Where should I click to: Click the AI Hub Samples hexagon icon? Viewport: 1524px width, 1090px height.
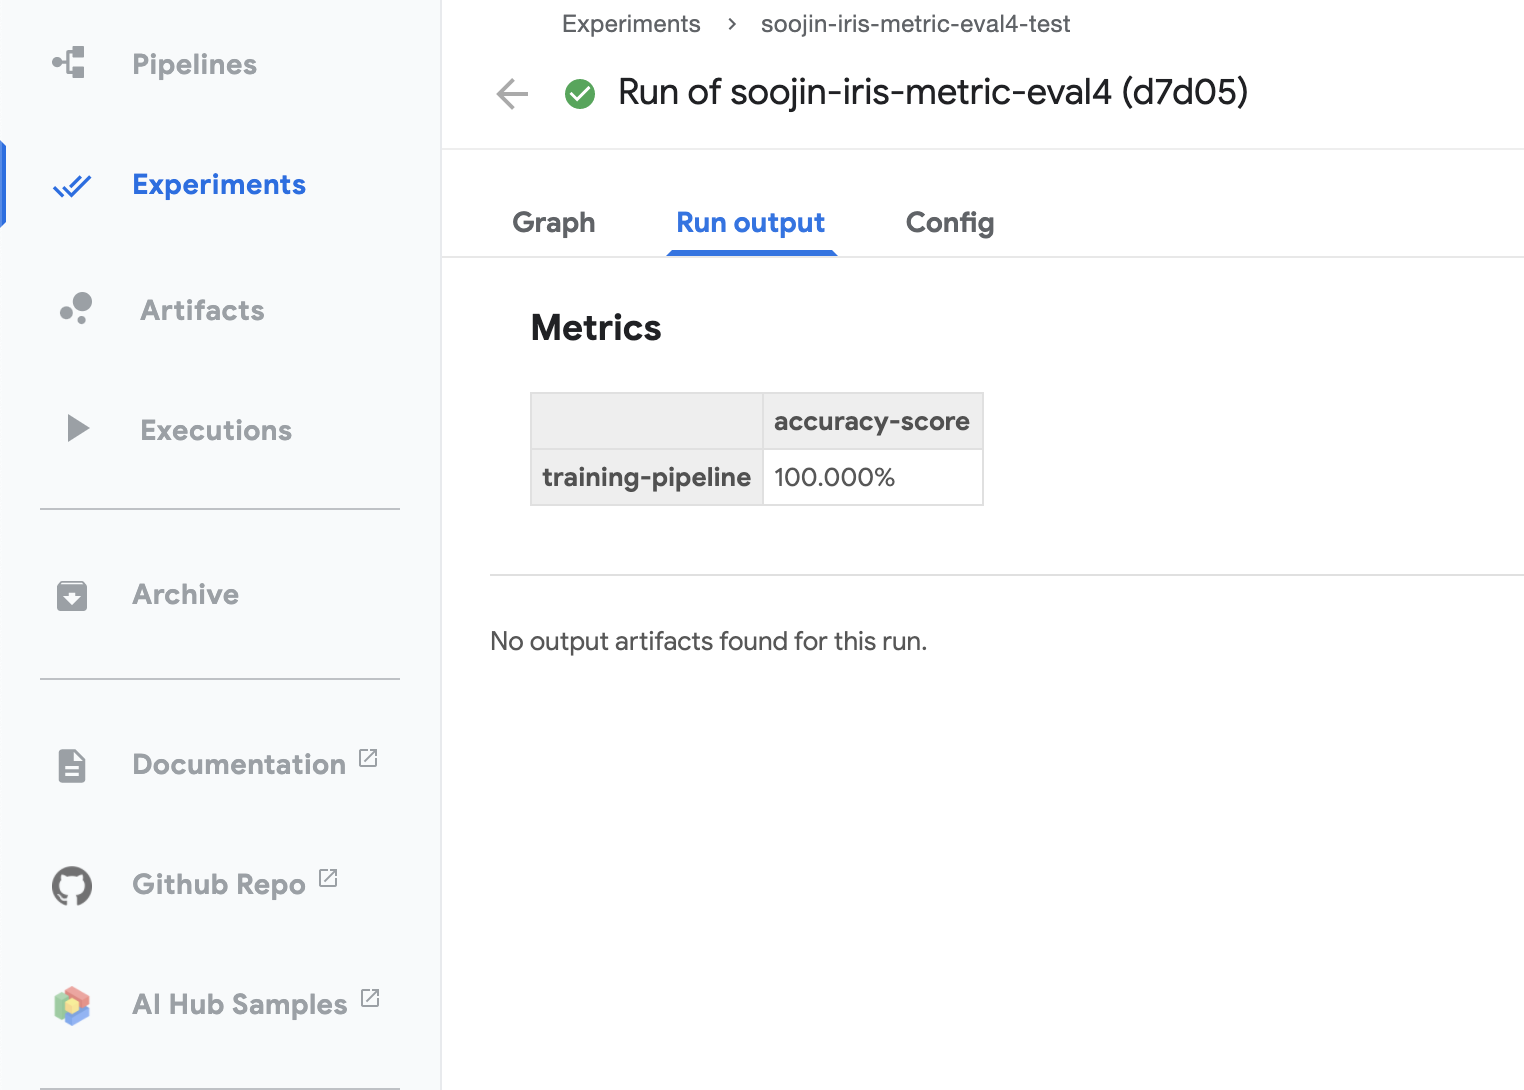coord(72,1005)
